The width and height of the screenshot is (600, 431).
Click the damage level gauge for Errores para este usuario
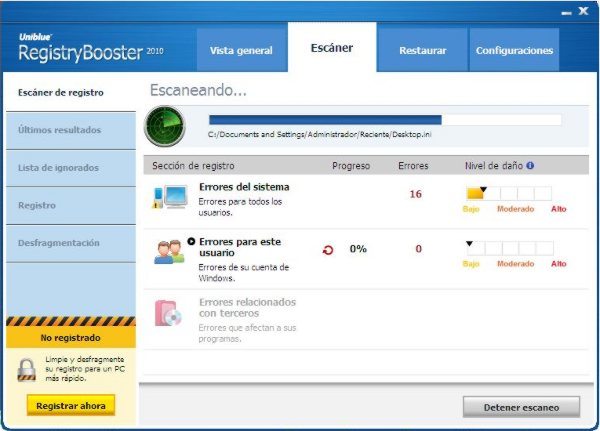click(x=510, y=248)
